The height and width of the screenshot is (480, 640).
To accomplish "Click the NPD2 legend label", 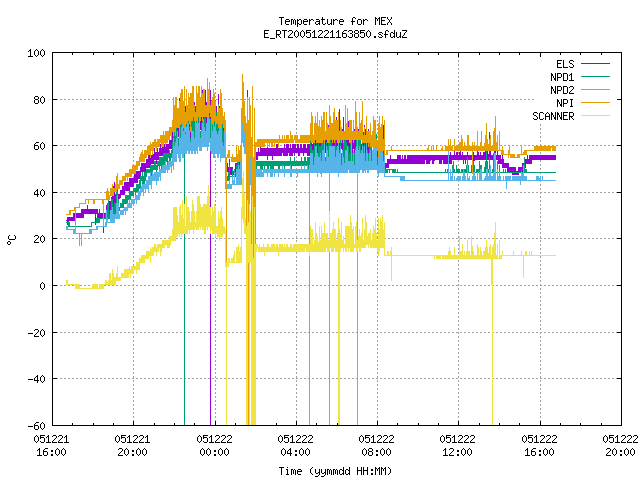I will pos(562,90).
